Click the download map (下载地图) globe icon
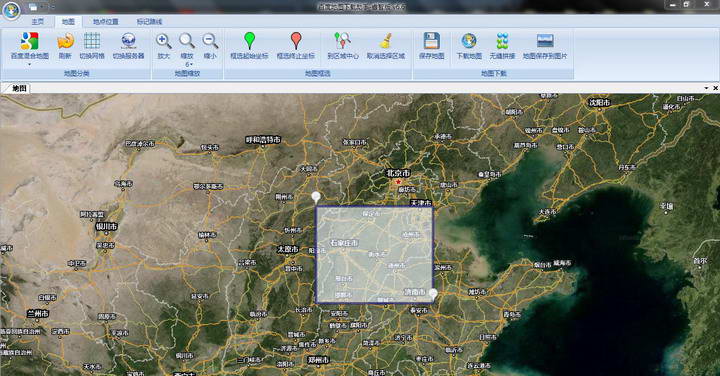 coord(469,41)
